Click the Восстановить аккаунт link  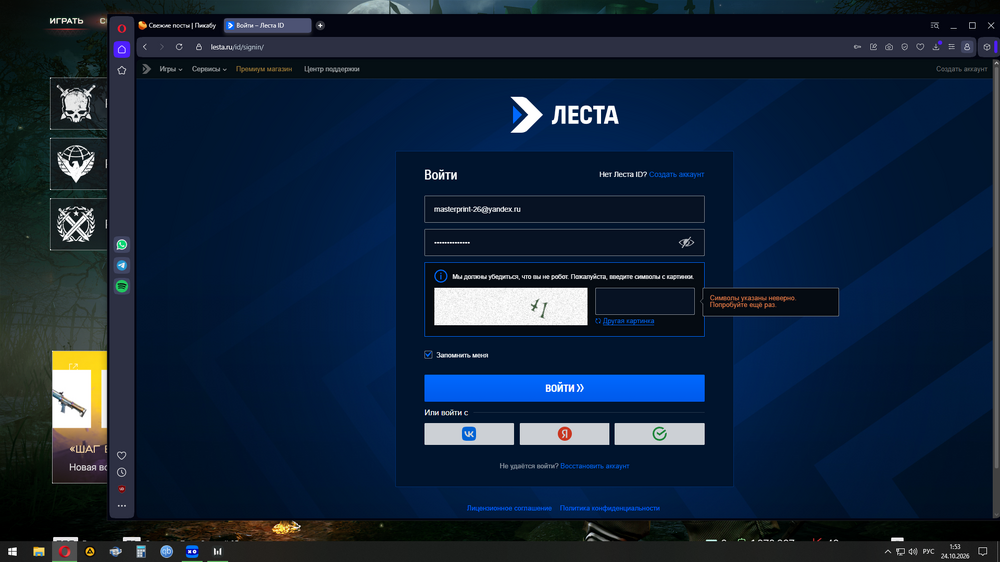(594, 466)
